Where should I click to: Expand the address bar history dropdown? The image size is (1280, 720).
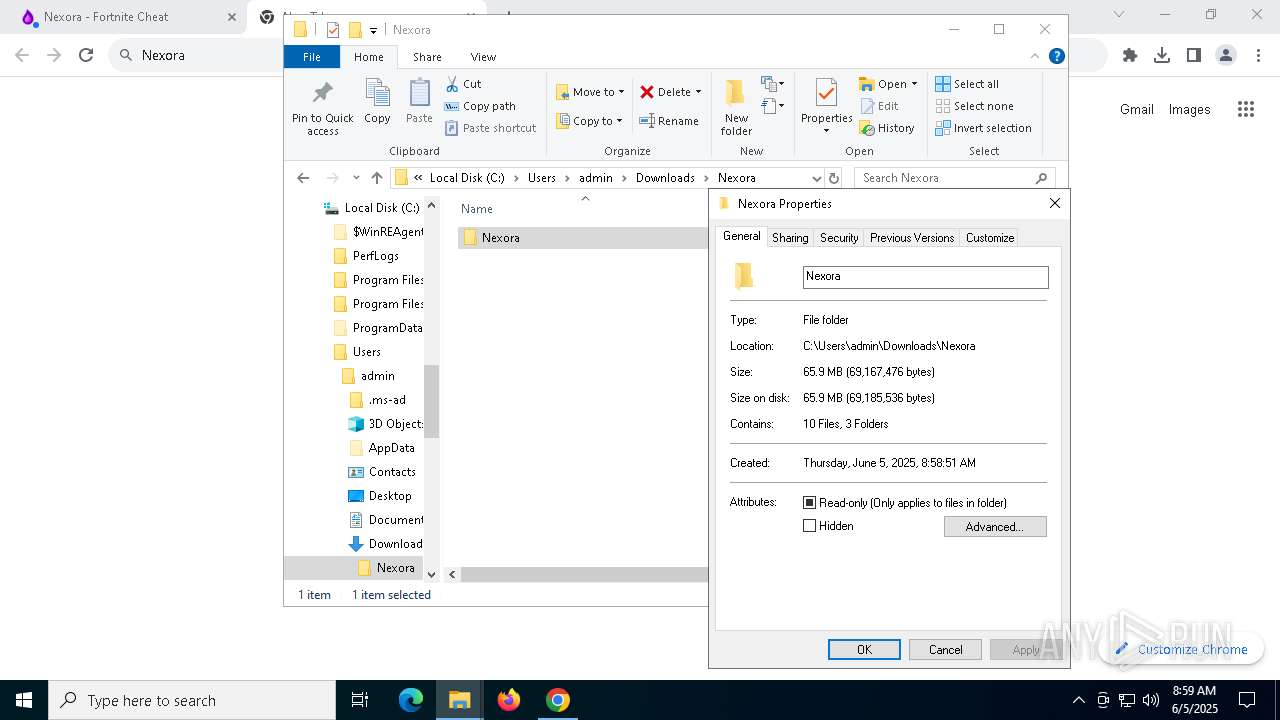pyautogui.click(x=816, y=178)
